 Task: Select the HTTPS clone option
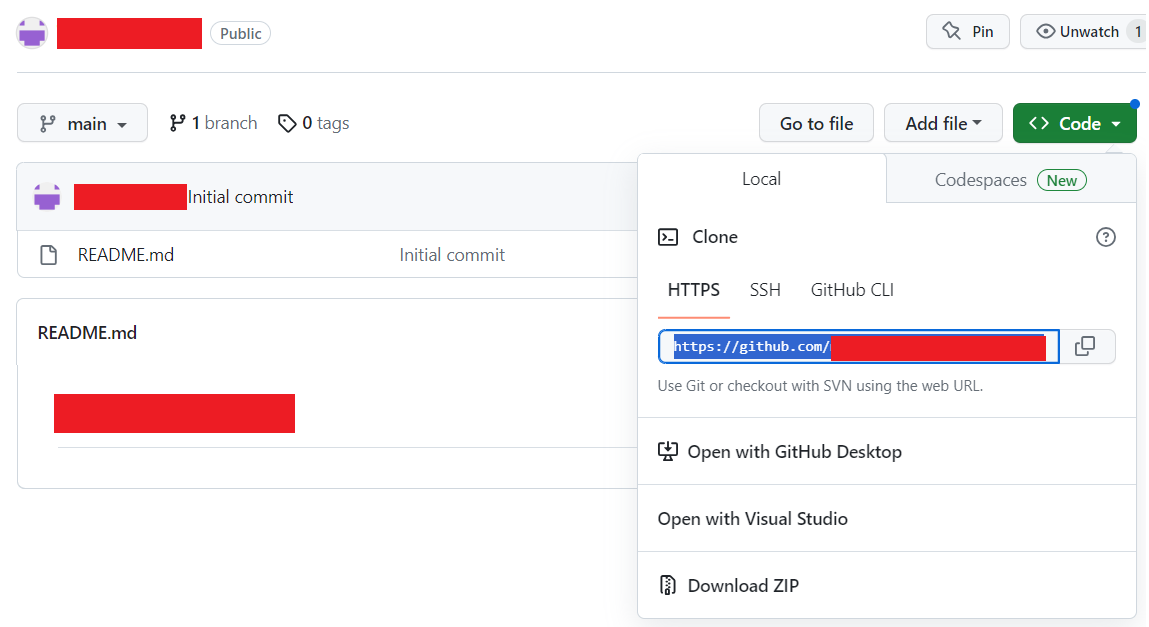[x=693, y=290]
